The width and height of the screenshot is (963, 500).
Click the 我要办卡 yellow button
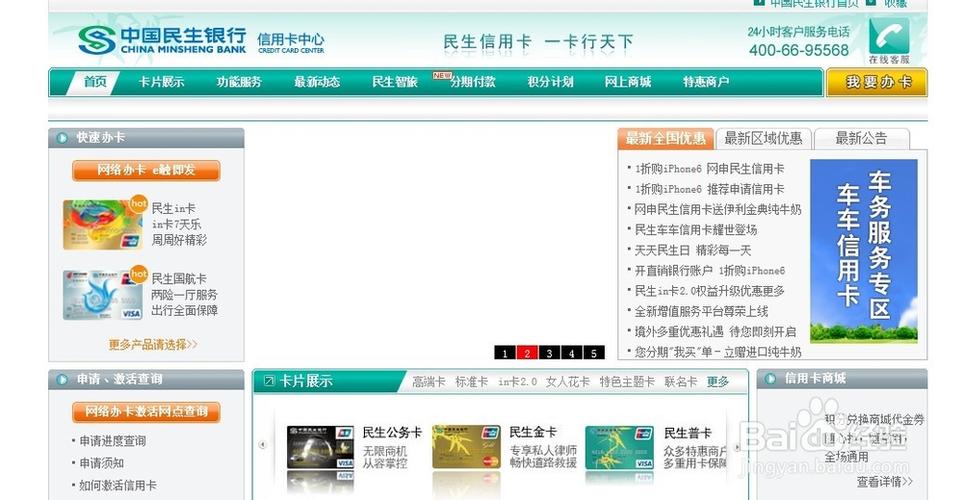[877, 82]
